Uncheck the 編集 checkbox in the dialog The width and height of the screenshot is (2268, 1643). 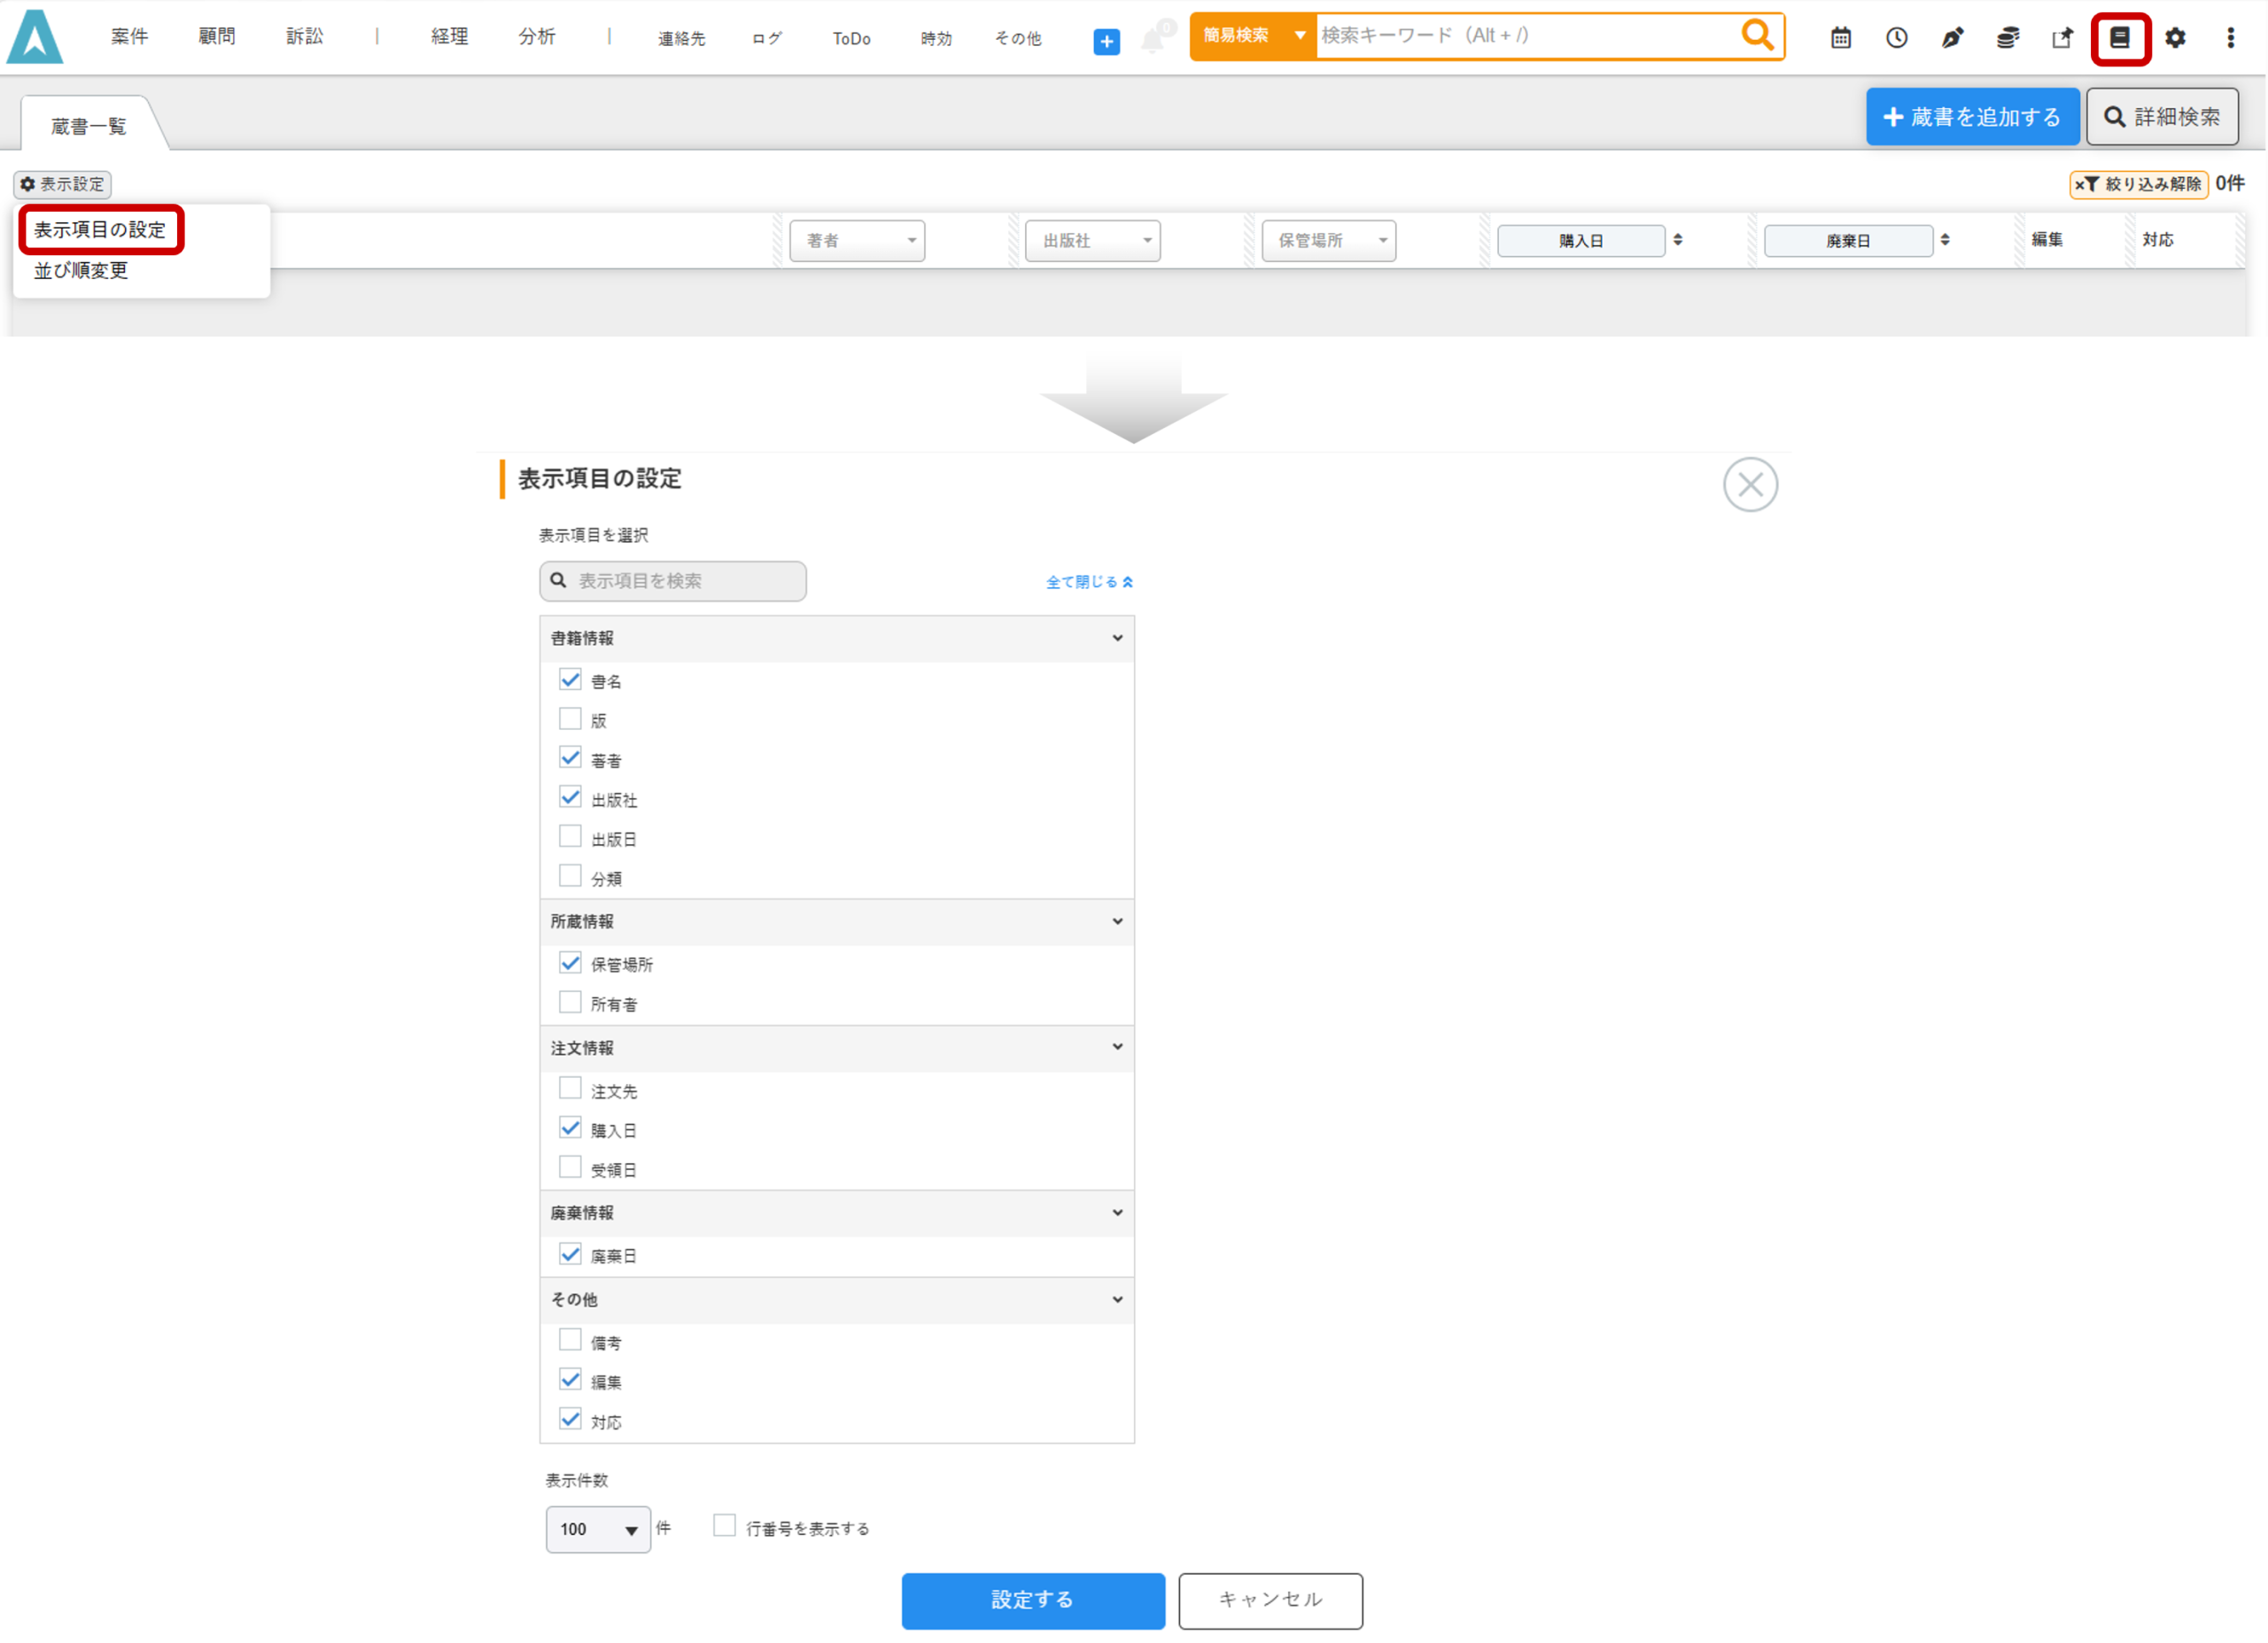570,1381
